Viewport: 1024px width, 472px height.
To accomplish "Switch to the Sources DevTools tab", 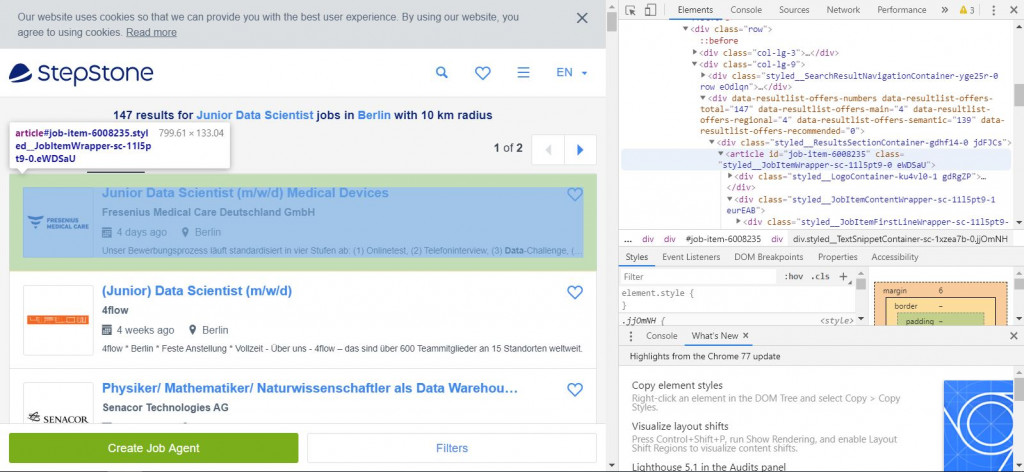I will pos(794,10).
